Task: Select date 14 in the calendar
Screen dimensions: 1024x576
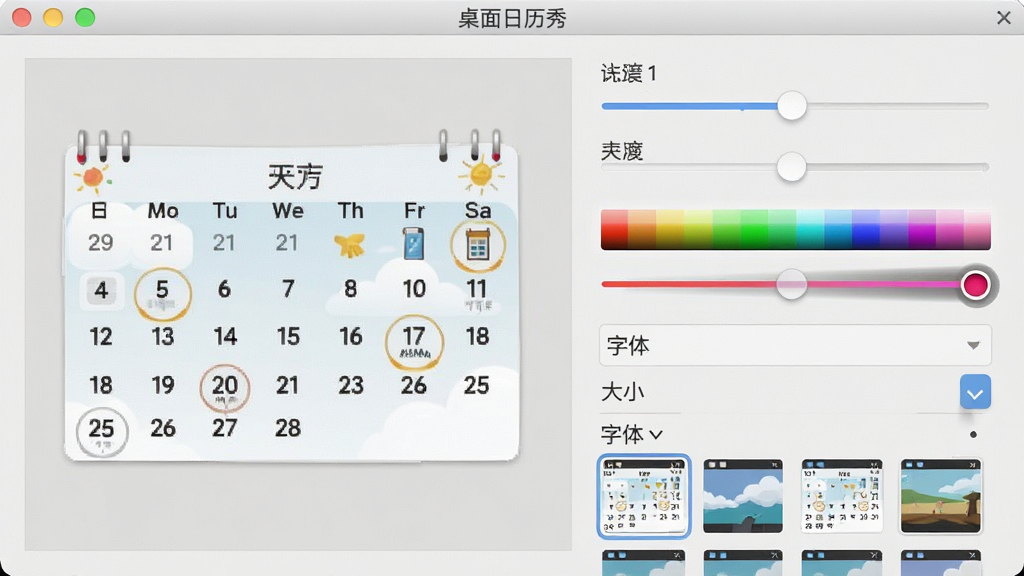Action: [225, 337]
